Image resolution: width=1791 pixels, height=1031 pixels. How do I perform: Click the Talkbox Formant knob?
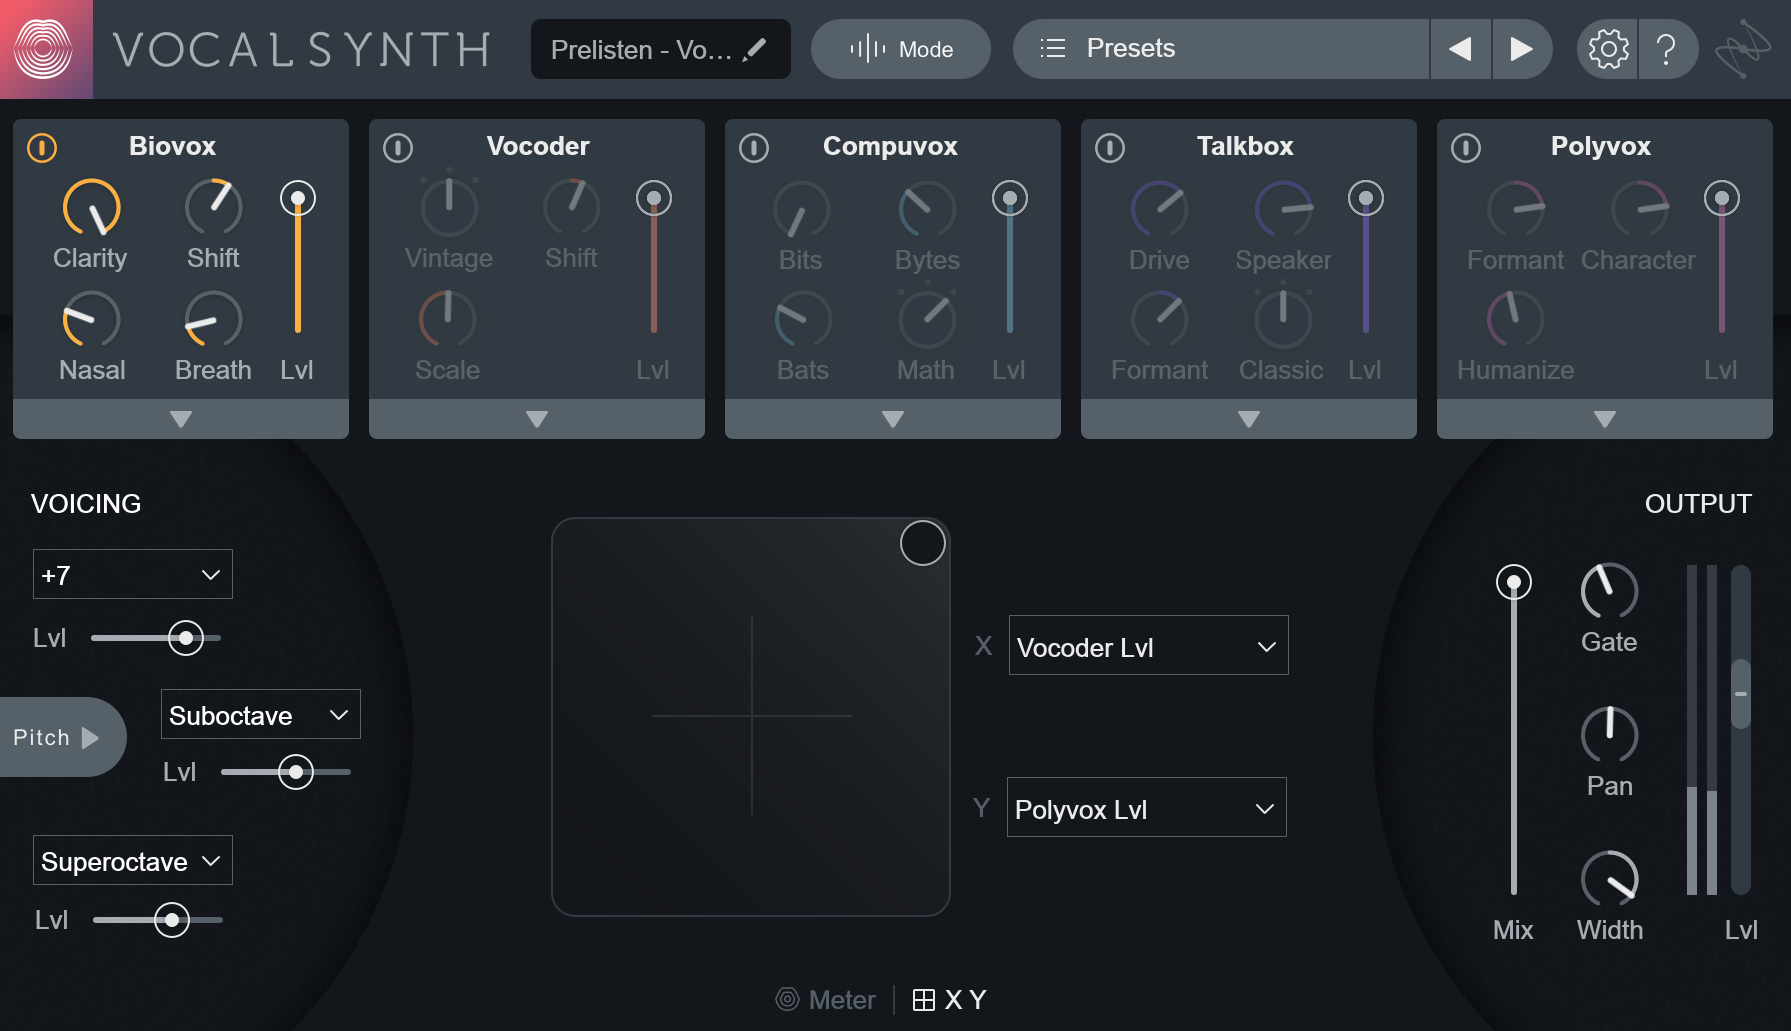[1160, 320]
